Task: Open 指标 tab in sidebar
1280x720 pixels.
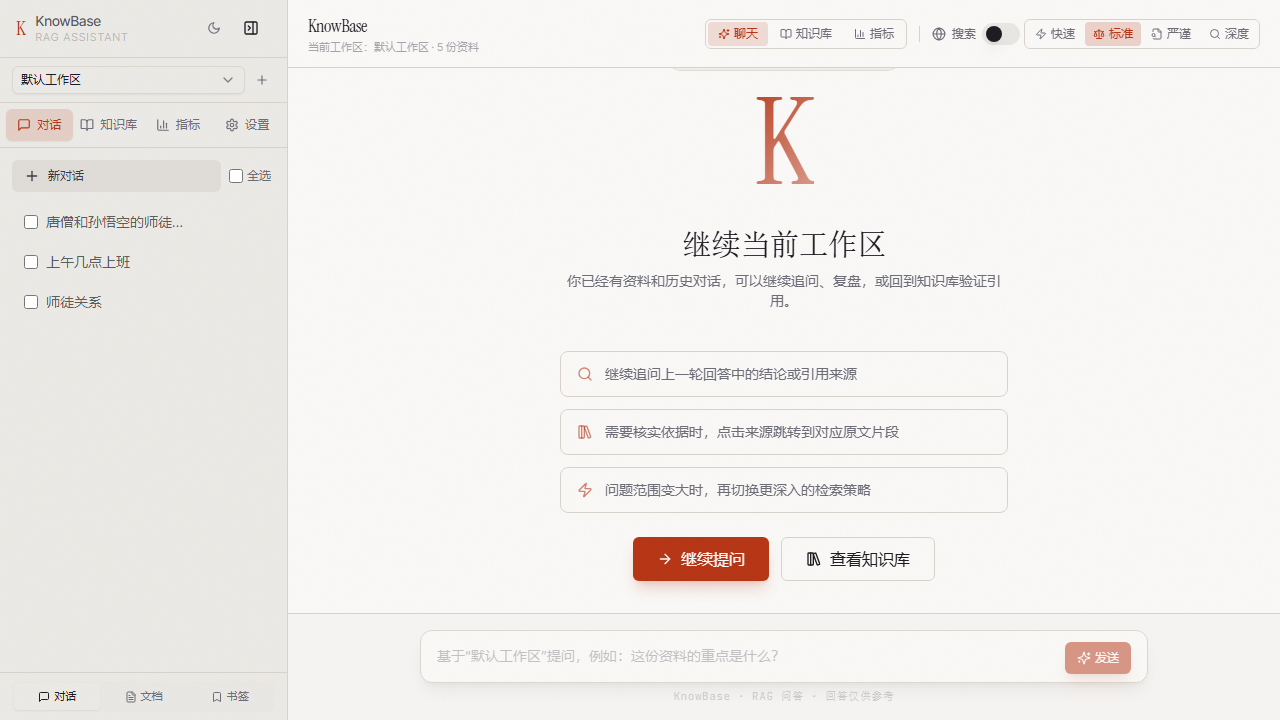Action: (179, 125)
